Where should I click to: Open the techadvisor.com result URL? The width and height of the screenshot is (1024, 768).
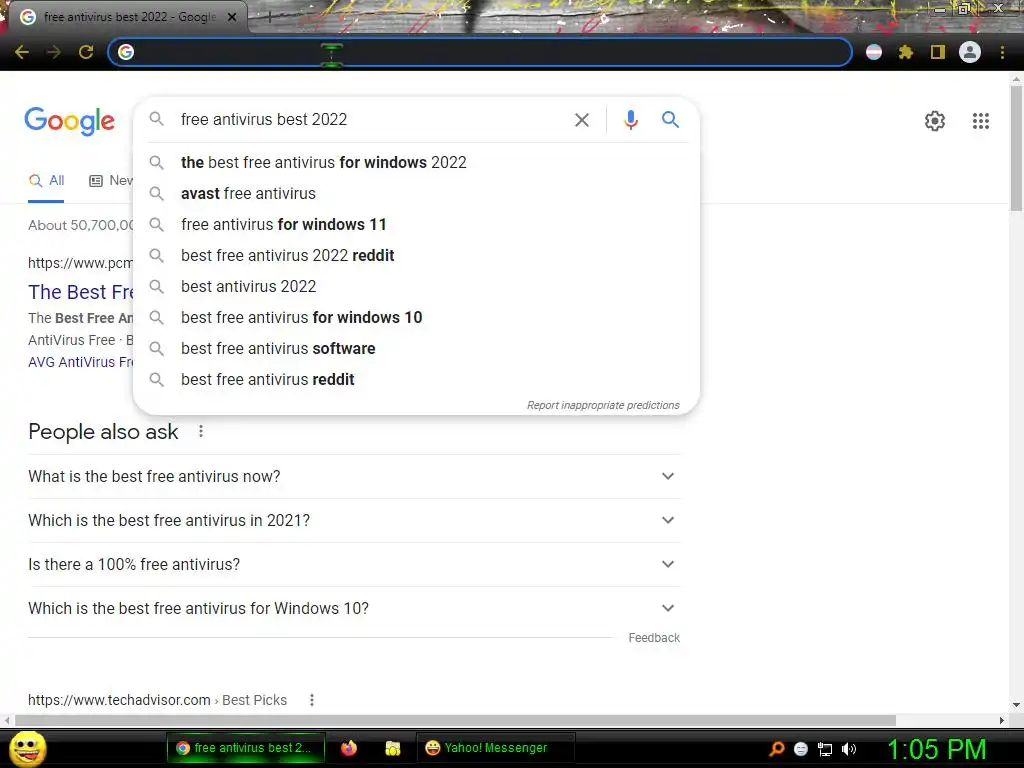pyautogui.click(x=157, y=700)
